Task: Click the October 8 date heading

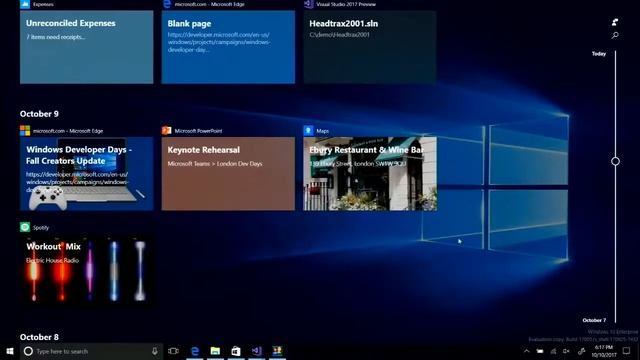Action: click(39, 337)
